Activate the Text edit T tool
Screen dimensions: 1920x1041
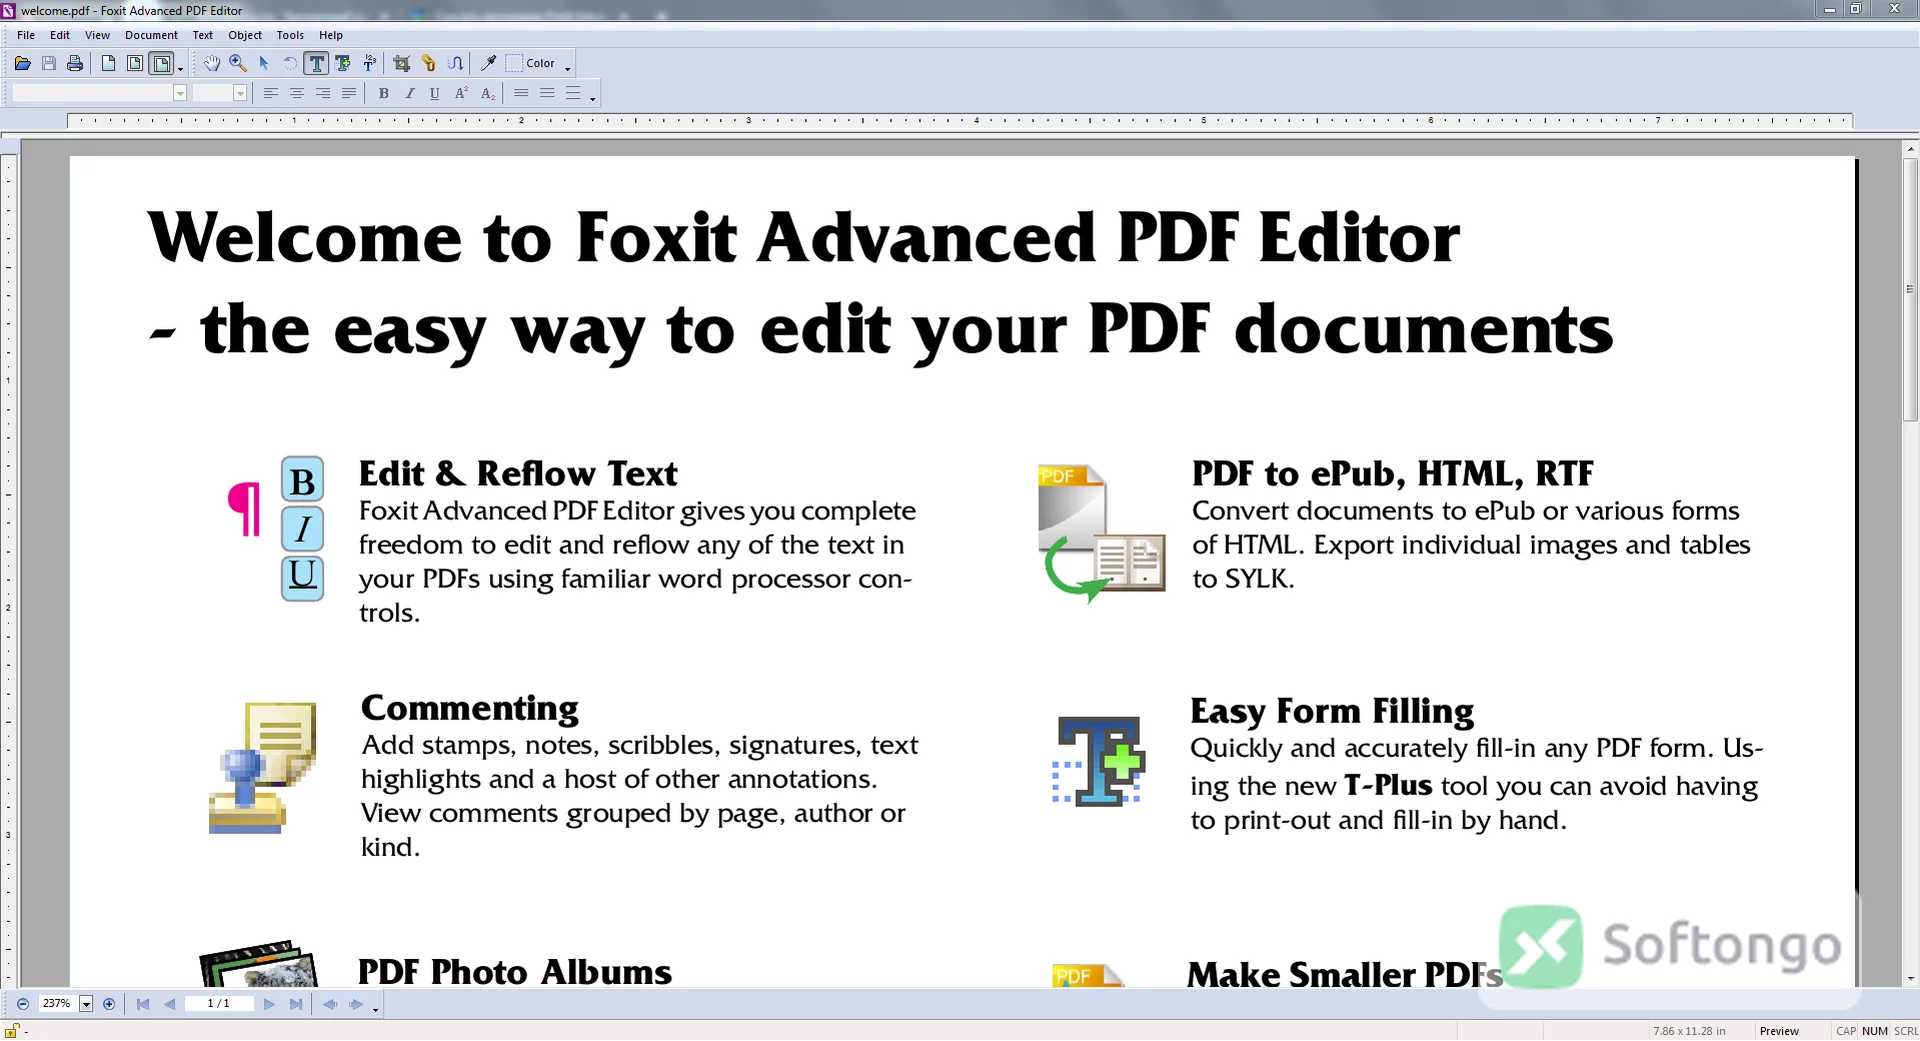point(316,63)
